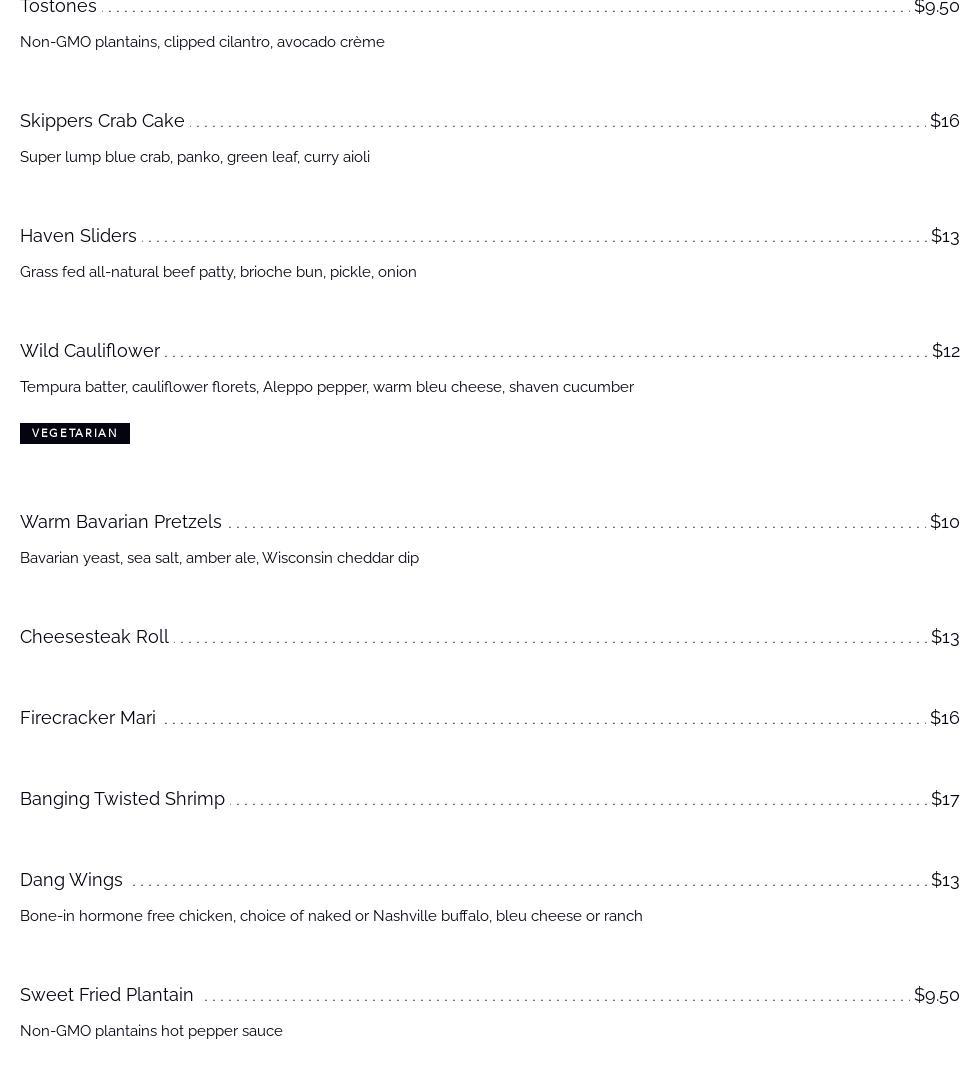The width and height of the screenshot is (965, 1087).
Task: Click the $12 Wild Cauliflower price
Action: (945, 351)
